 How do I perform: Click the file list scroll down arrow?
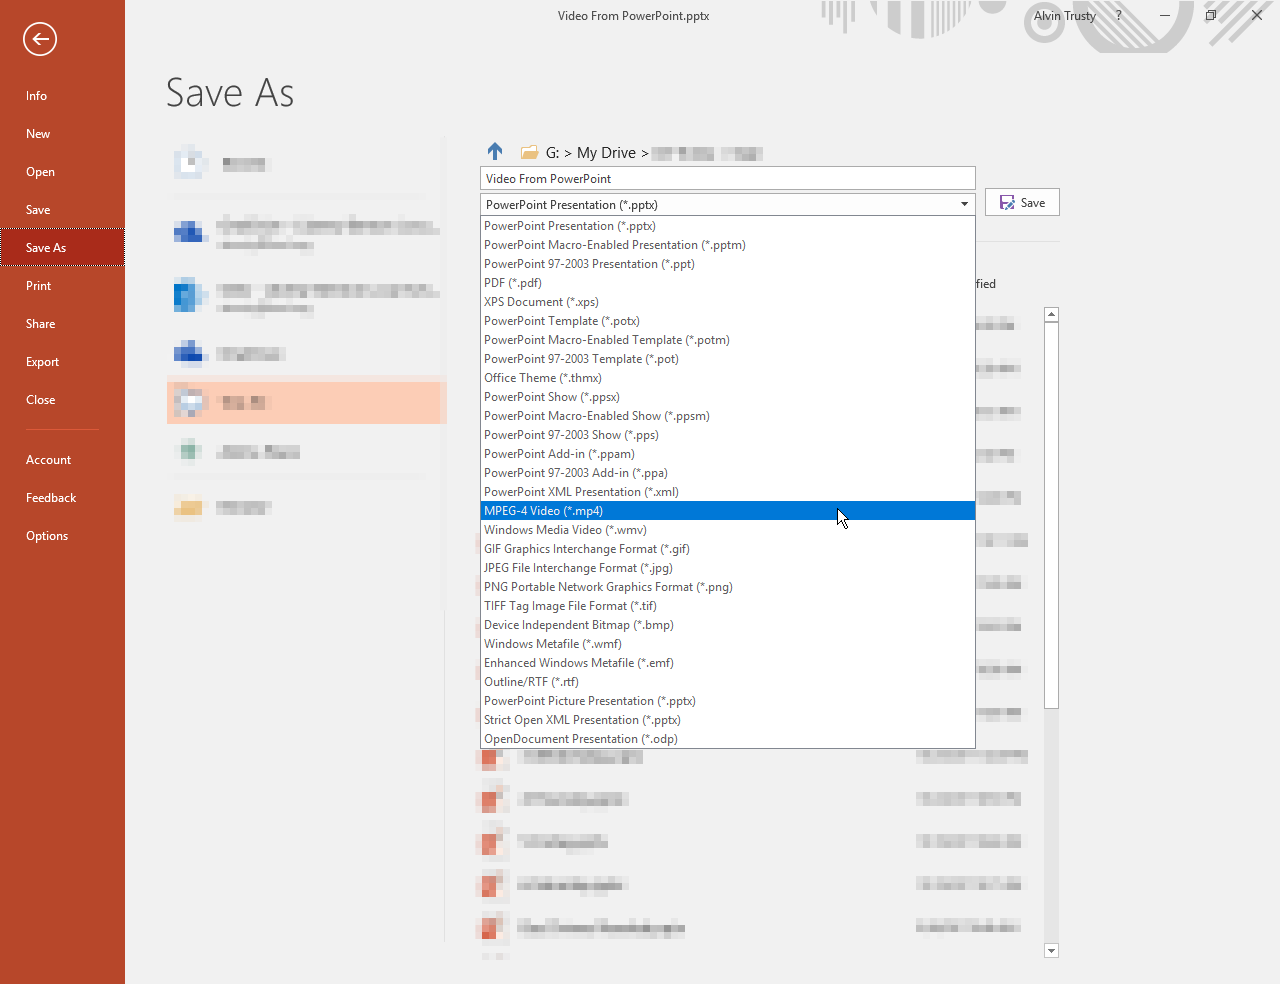click(1051, 951)
